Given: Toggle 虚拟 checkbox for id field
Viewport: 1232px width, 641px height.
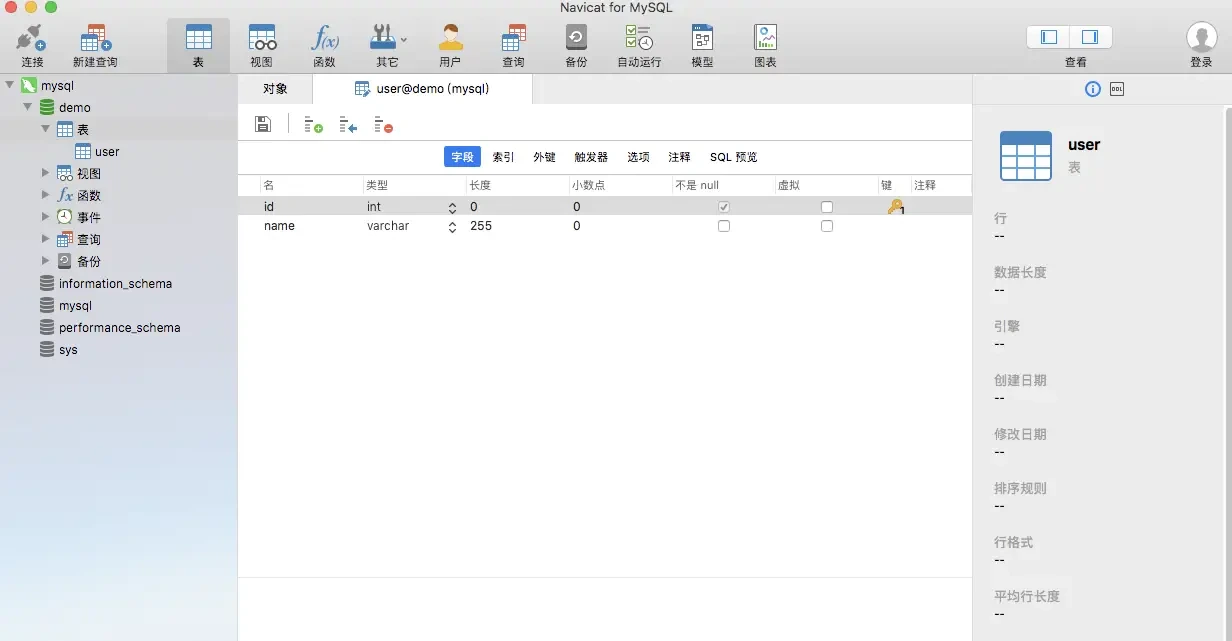Looking at the screenshot, I should point(827,207).
